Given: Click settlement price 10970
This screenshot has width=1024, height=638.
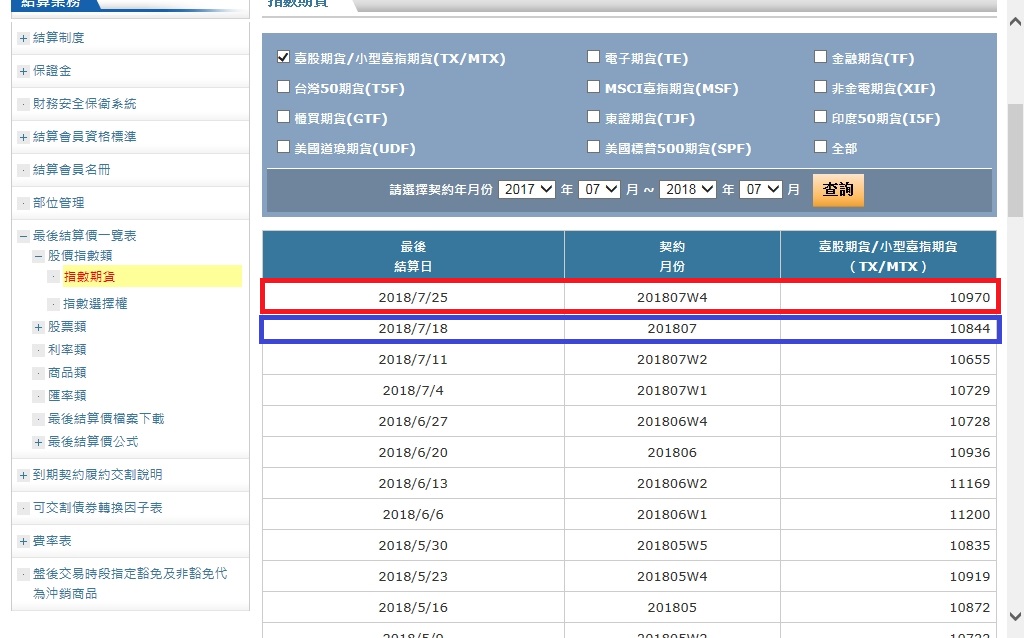Looking at the screenshot, I should coord(970,298).
